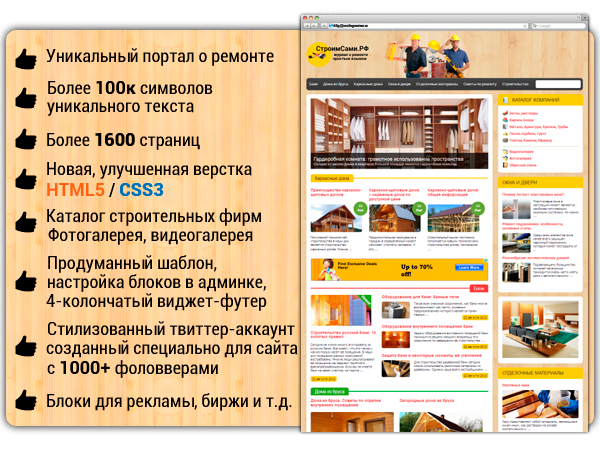
Task: Click the Кирпич, блоки catalog icon
Action: click(505, 120)
